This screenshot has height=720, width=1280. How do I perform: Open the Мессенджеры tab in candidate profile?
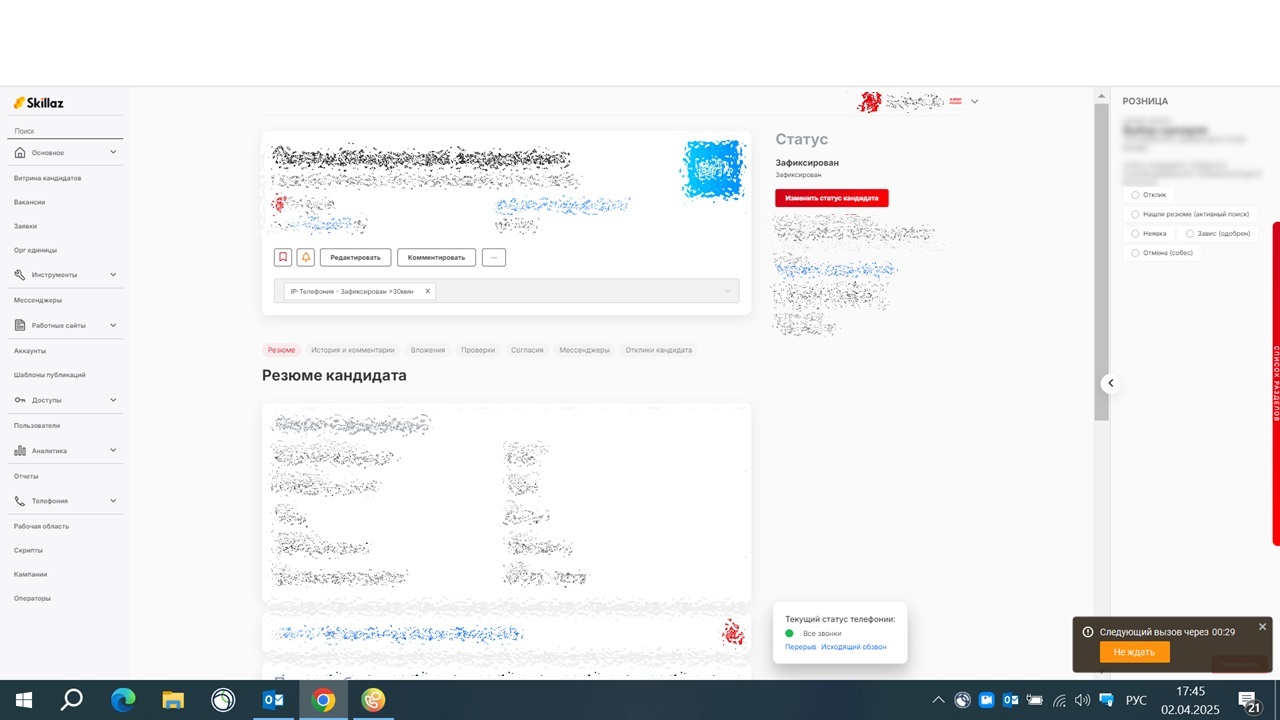tap(584, 350)
